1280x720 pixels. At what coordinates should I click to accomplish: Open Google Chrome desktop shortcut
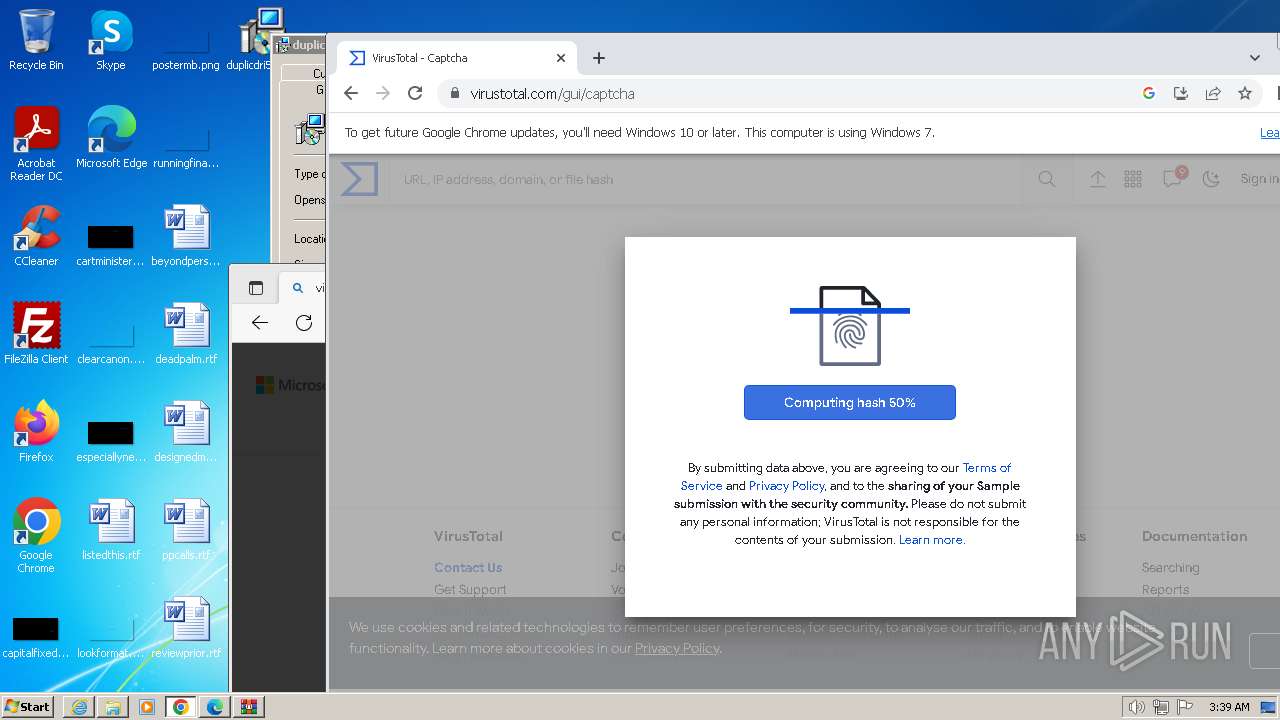[x=36, y=536]
